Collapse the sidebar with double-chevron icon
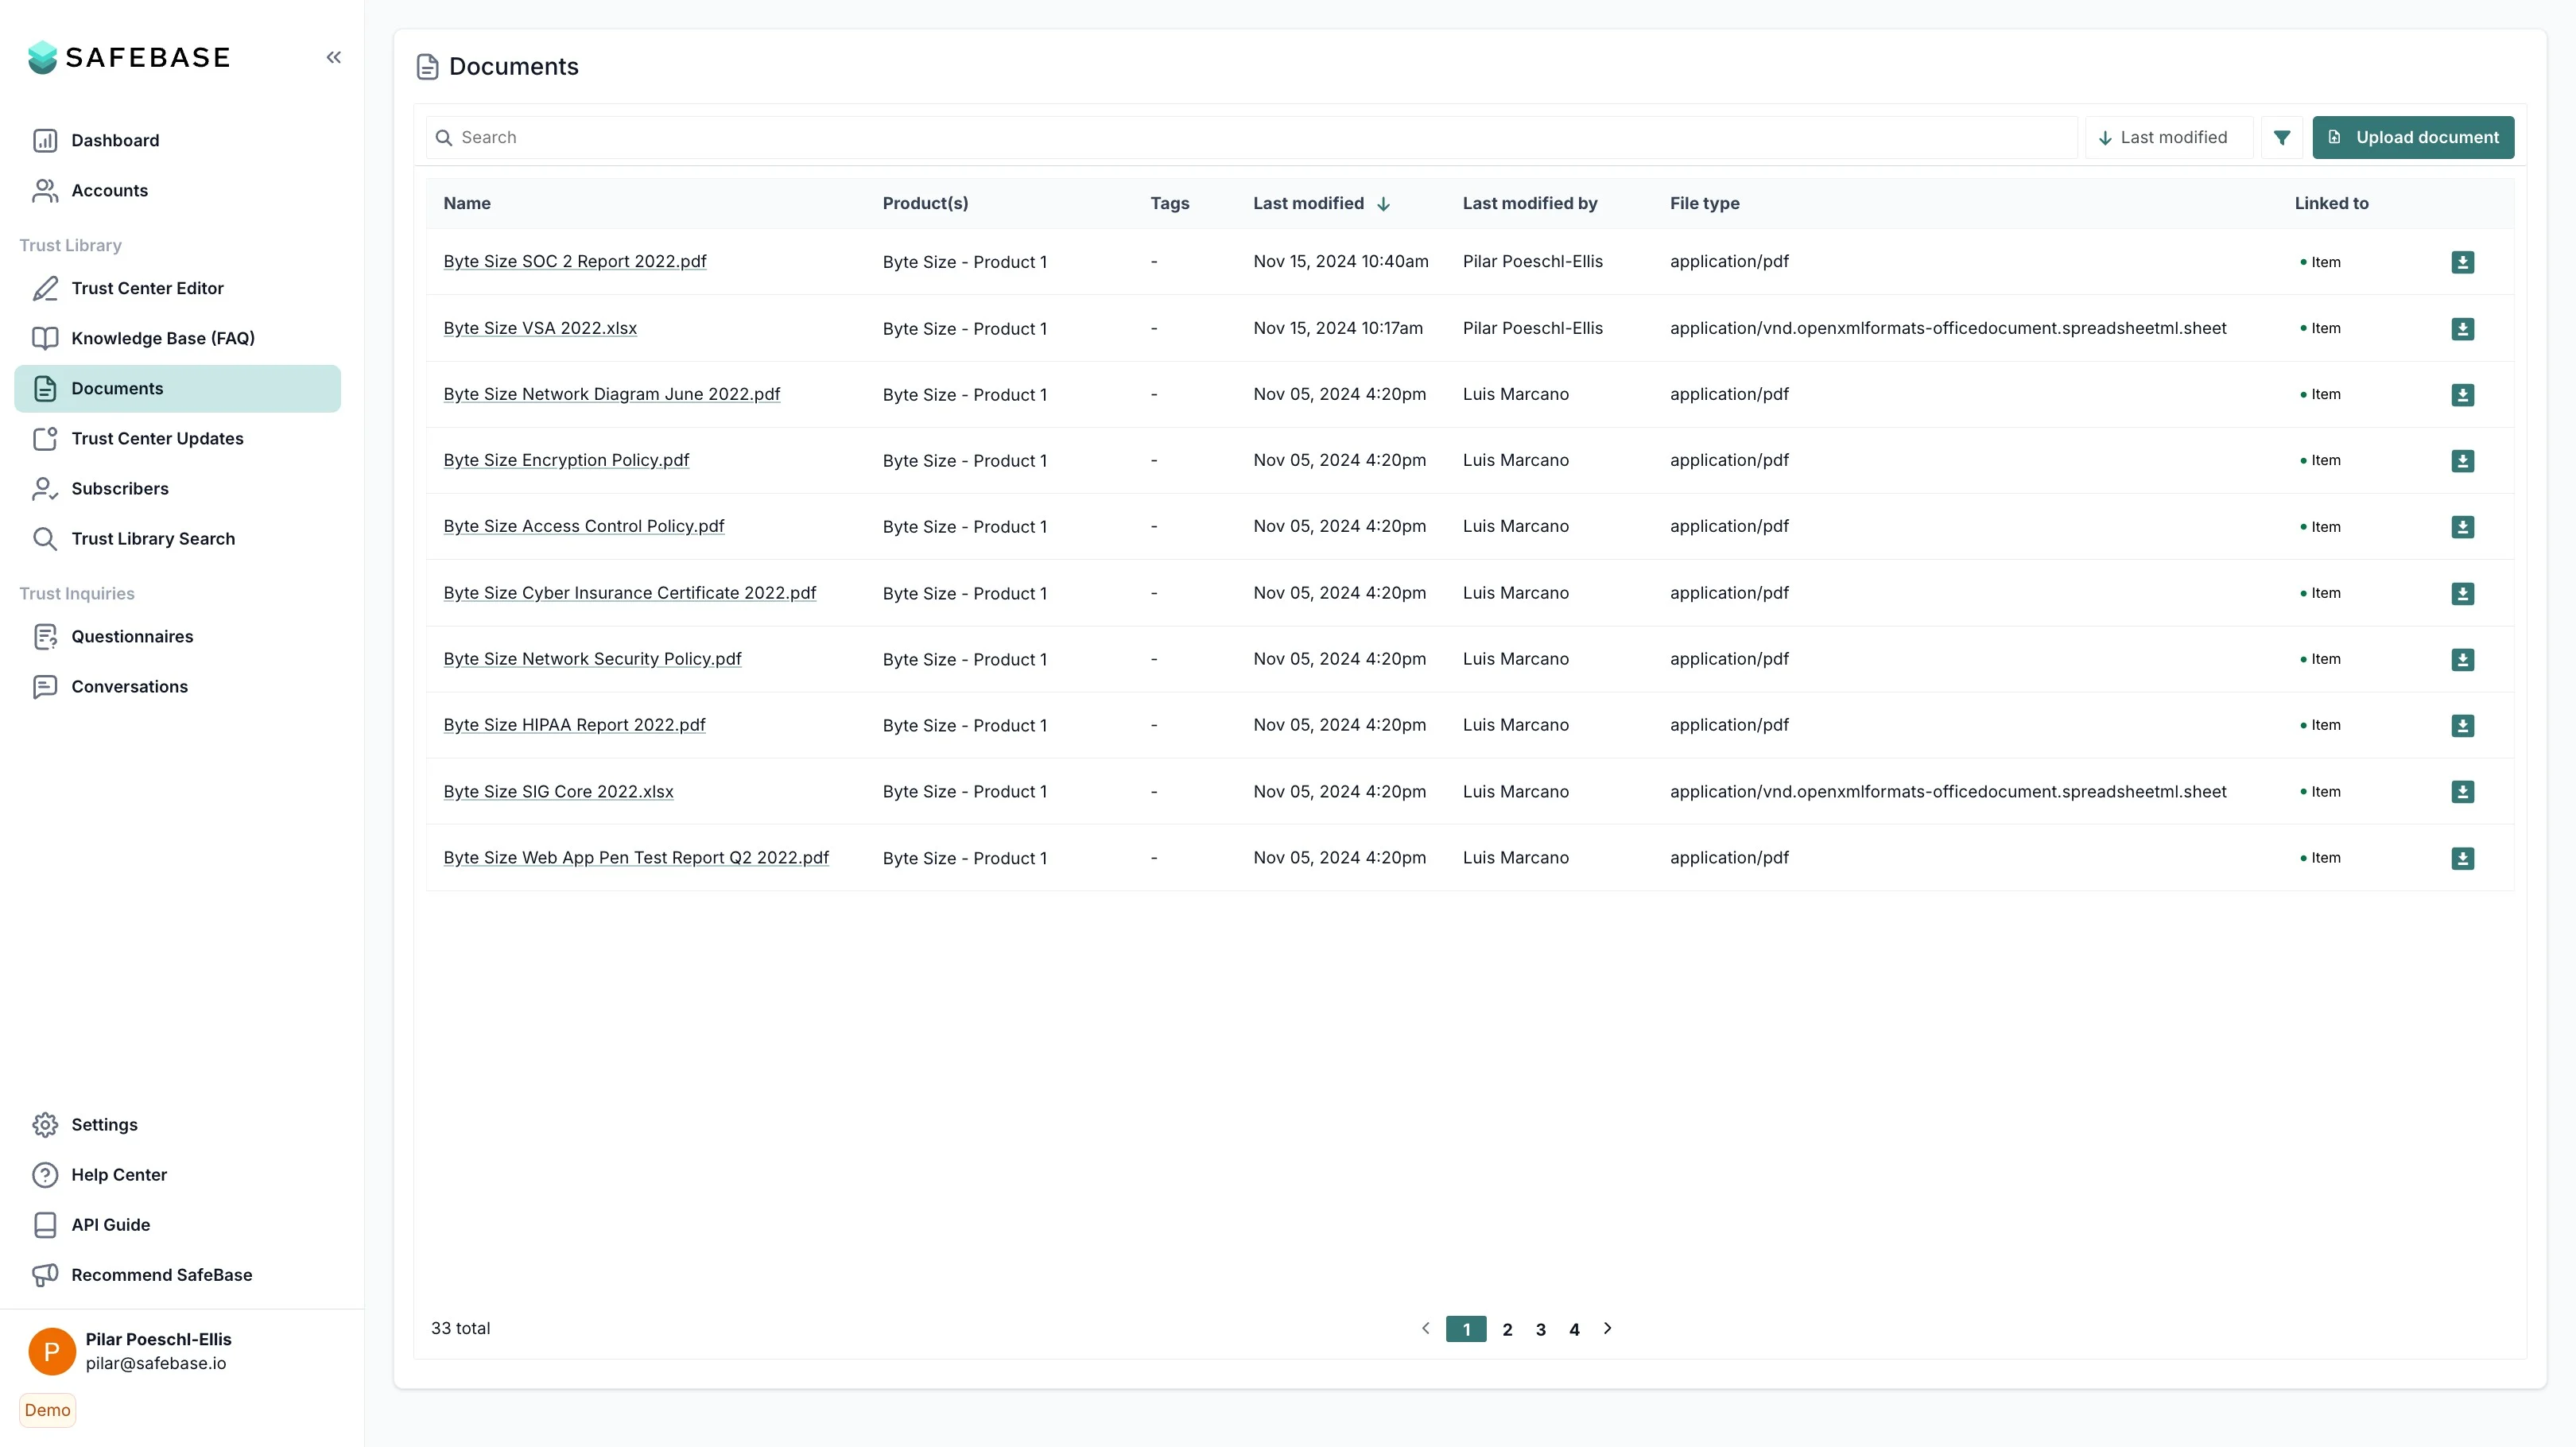 tap(333, 58)
